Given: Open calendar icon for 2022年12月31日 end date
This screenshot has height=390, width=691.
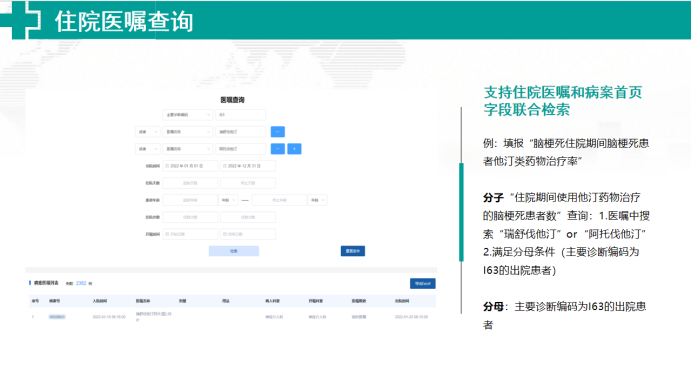Looking at the screenshot, I should [225, 166].
